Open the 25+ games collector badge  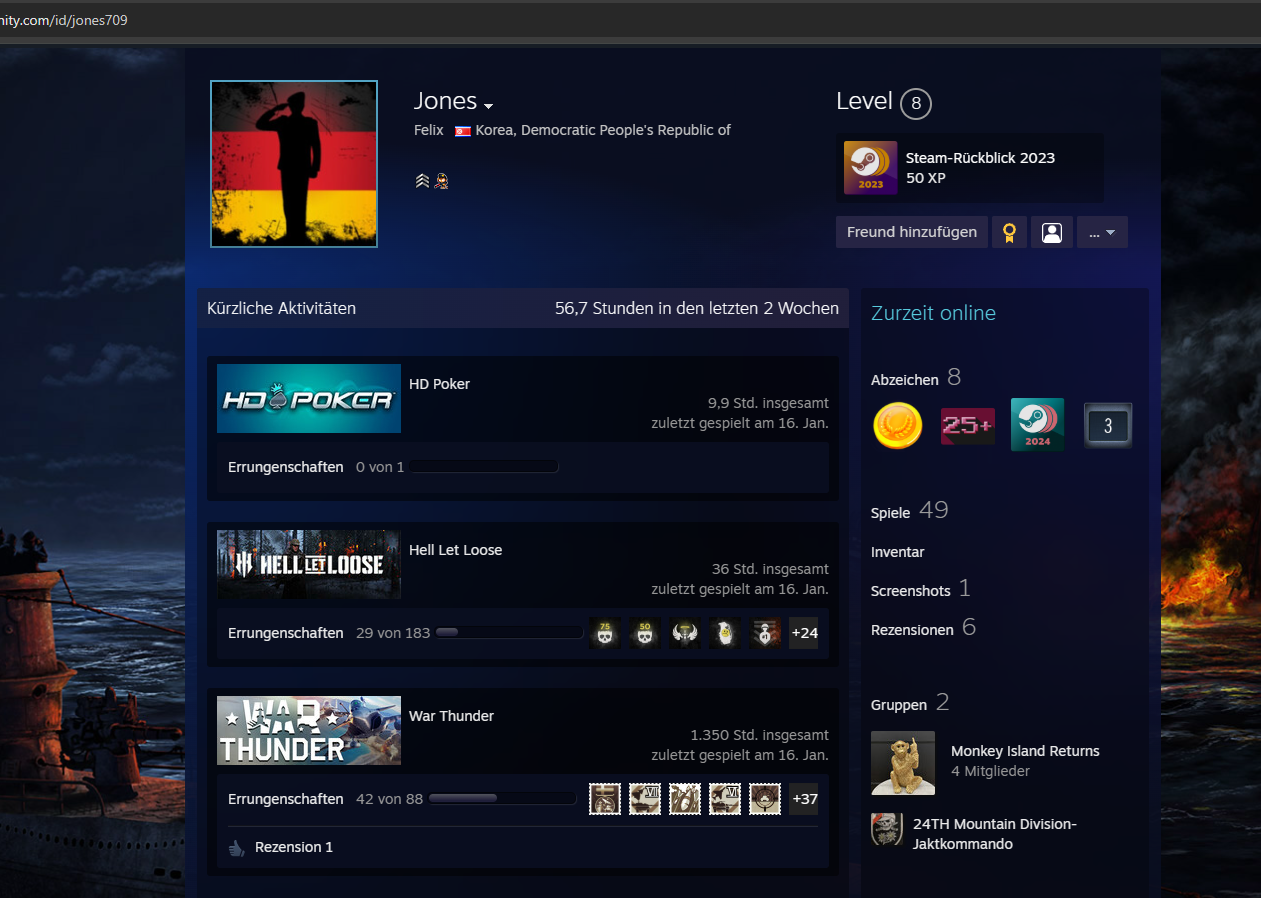pyautogui.click(x=967, y=426)
